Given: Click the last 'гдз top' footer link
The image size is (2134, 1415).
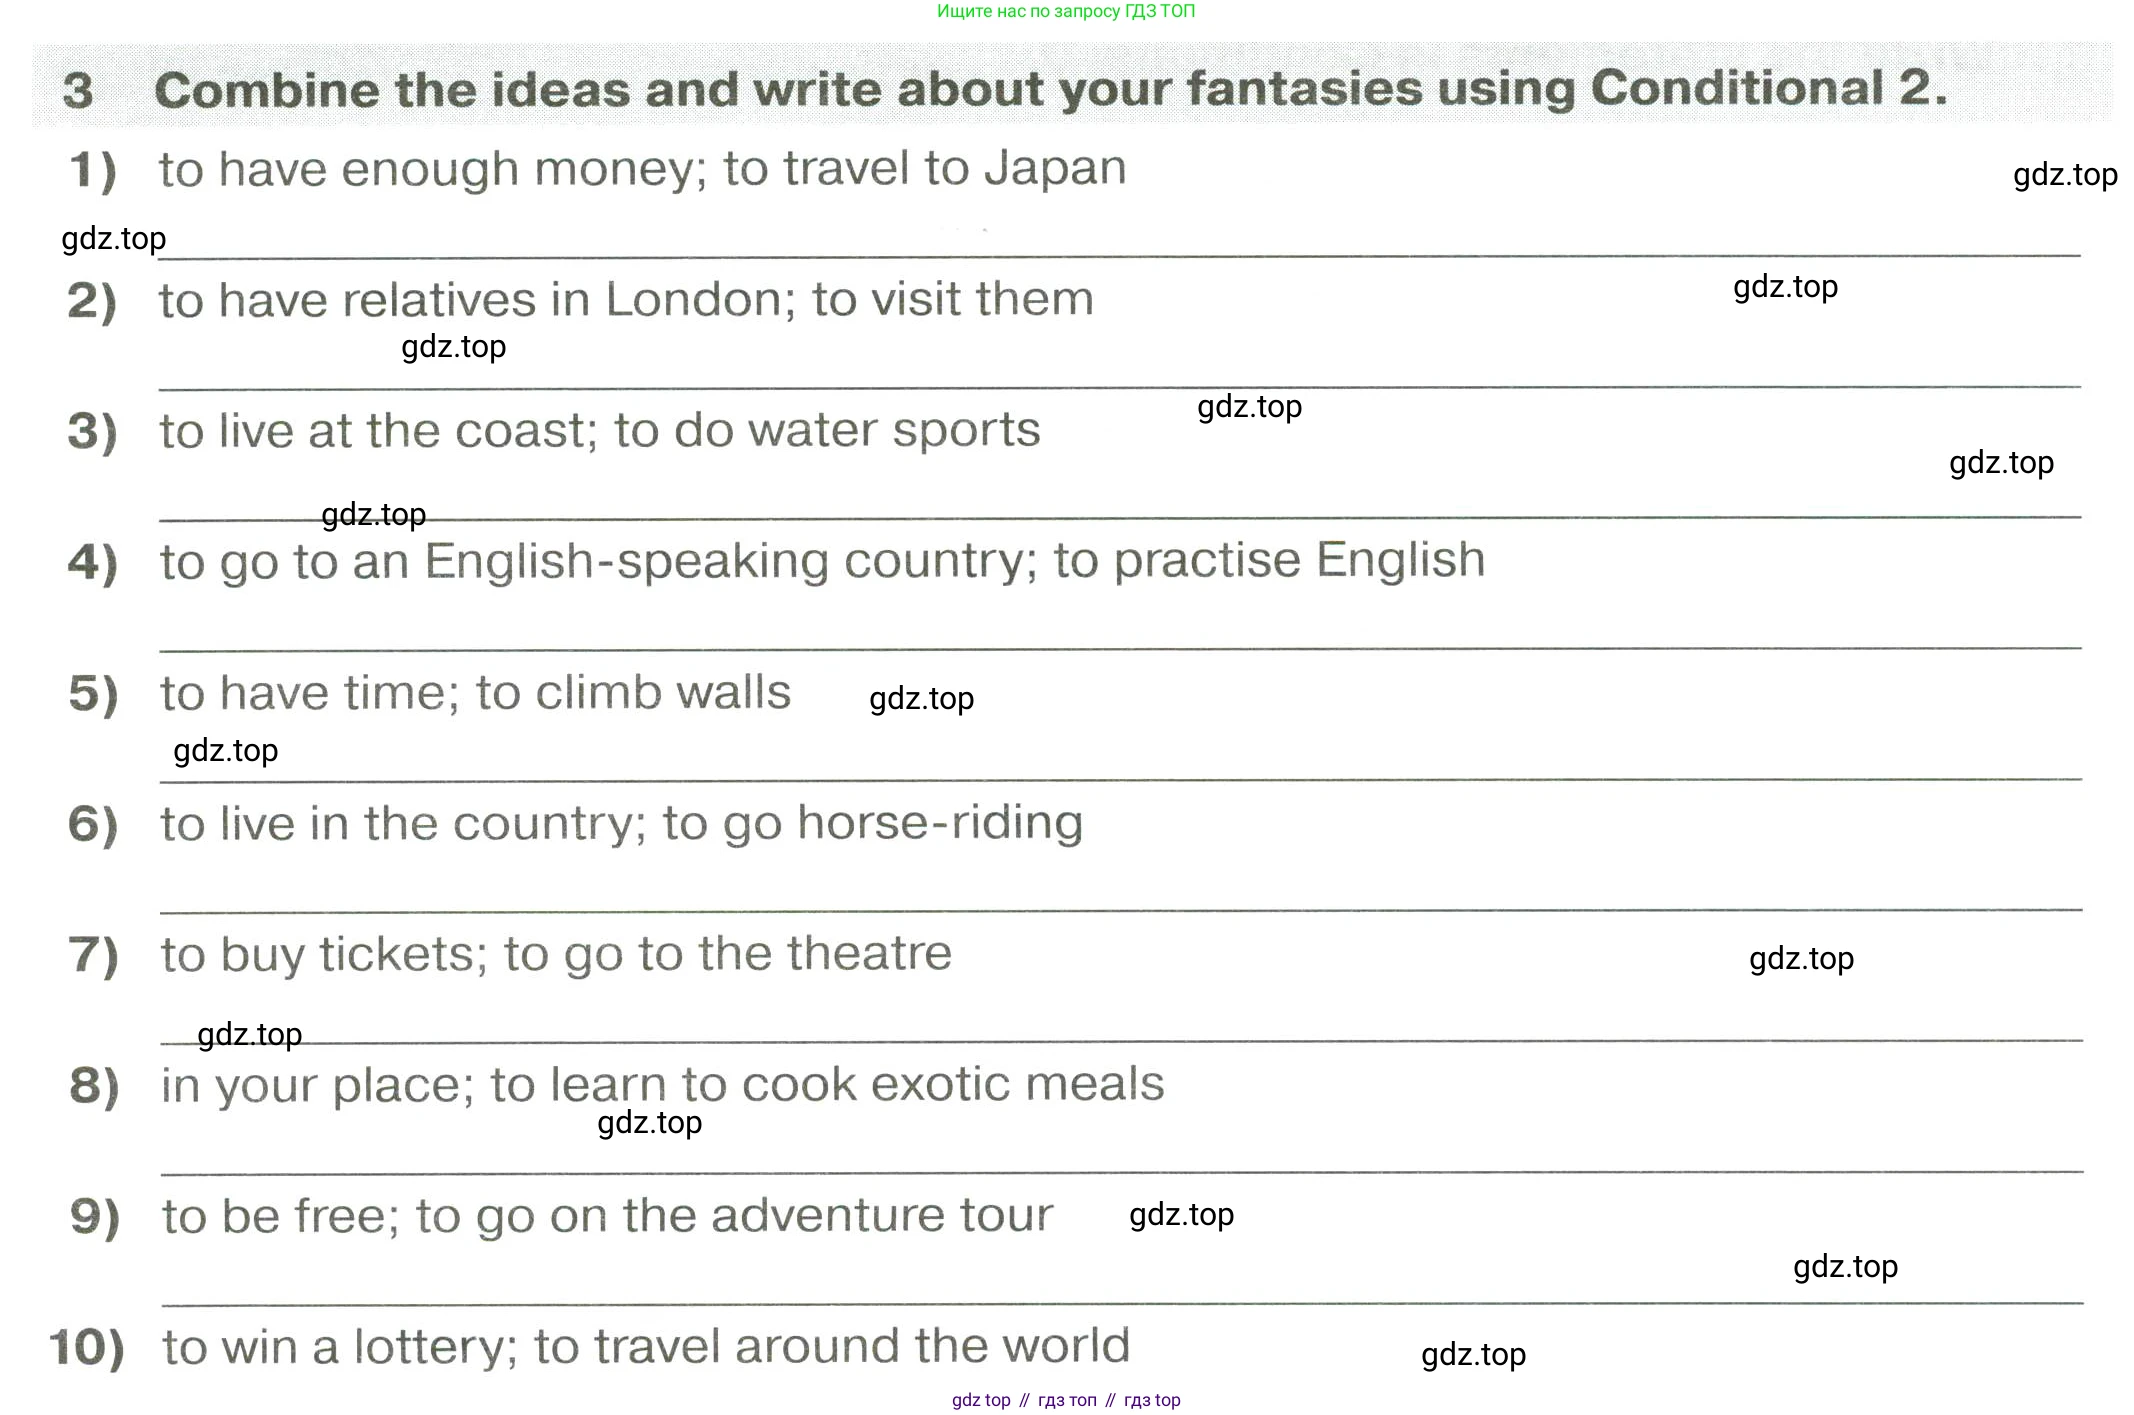Looking at the screenshot, I should tap(1152, 1400).
